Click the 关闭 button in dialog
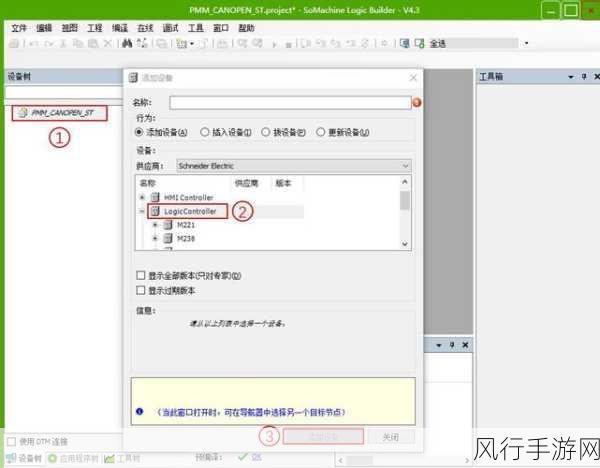 pyautogui.click(x=391, y=437)
